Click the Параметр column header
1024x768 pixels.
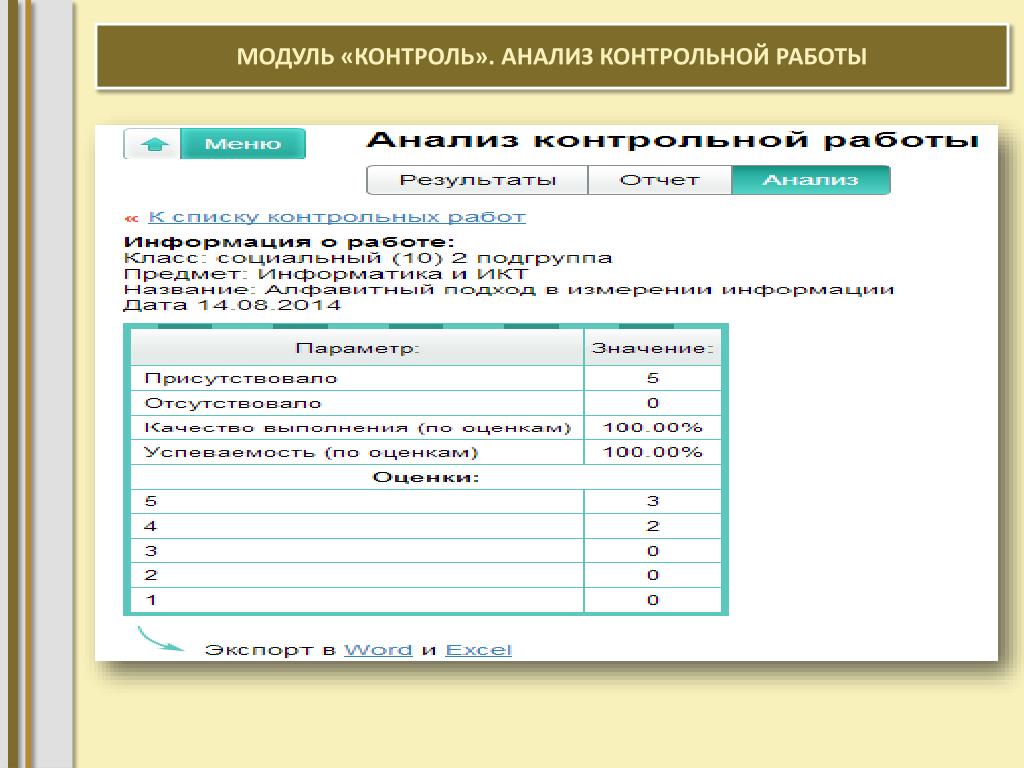357,347
